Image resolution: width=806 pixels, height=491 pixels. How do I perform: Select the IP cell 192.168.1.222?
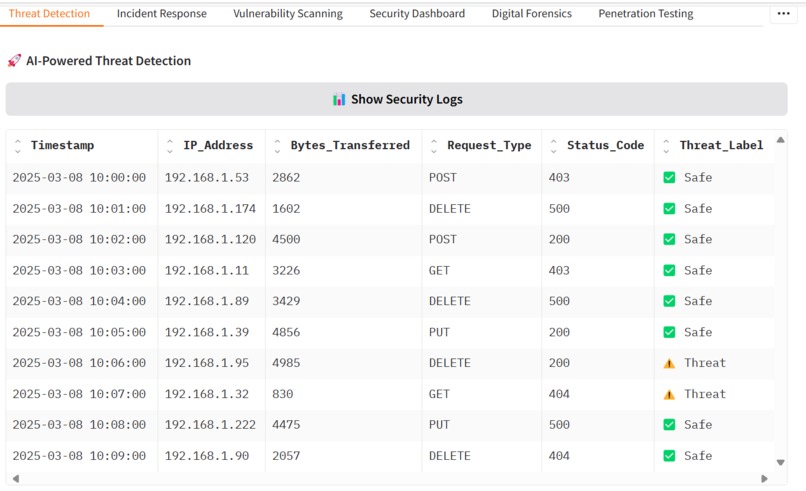[x=210, y=425]
